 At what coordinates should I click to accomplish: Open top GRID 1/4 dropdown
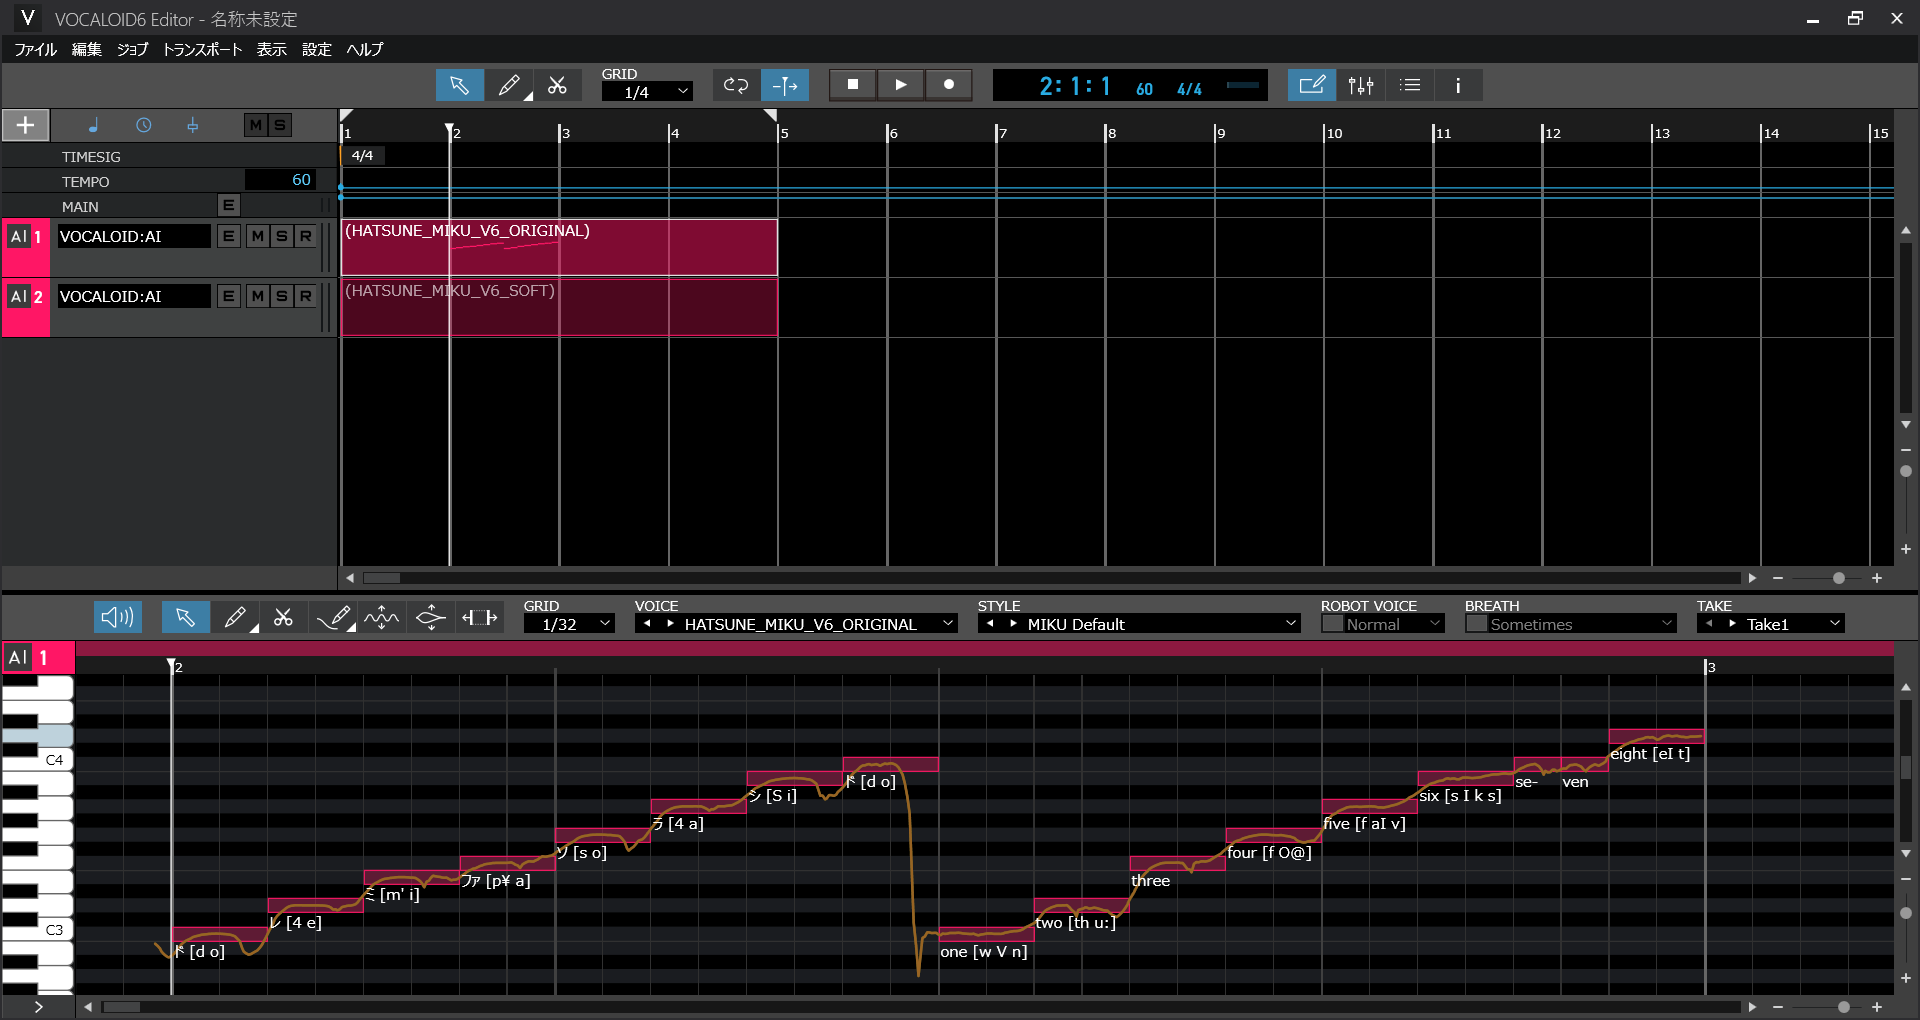pos(647,91)
